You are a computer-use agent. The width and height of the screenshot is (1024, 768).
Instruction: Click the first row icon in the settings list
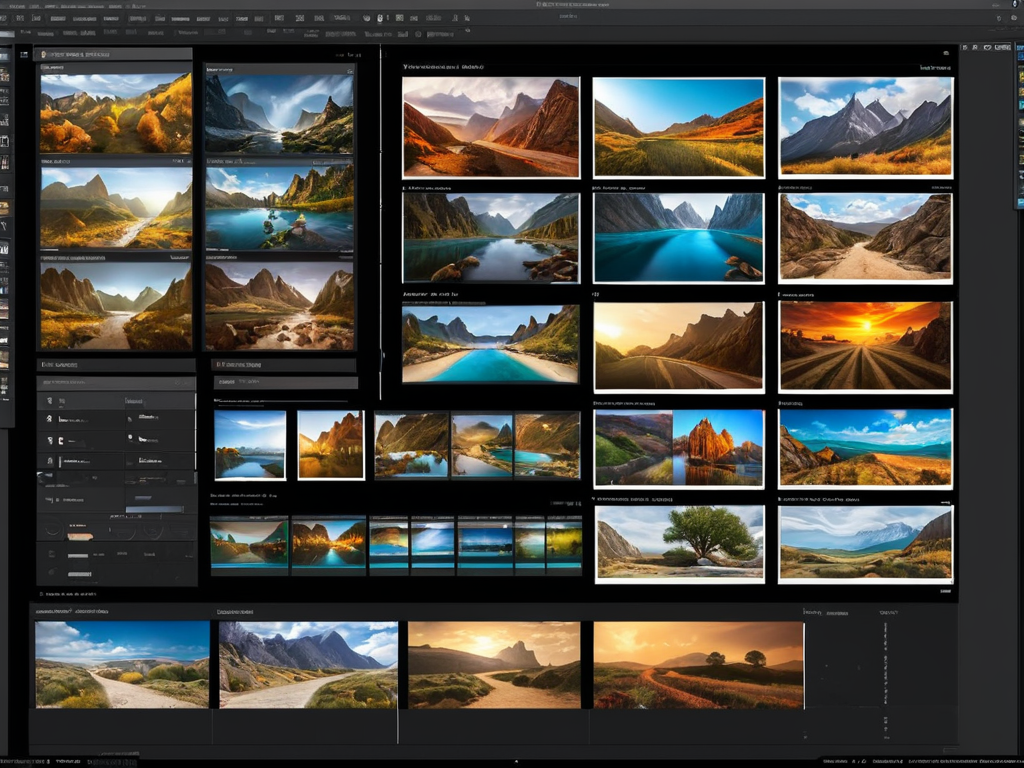50,401
